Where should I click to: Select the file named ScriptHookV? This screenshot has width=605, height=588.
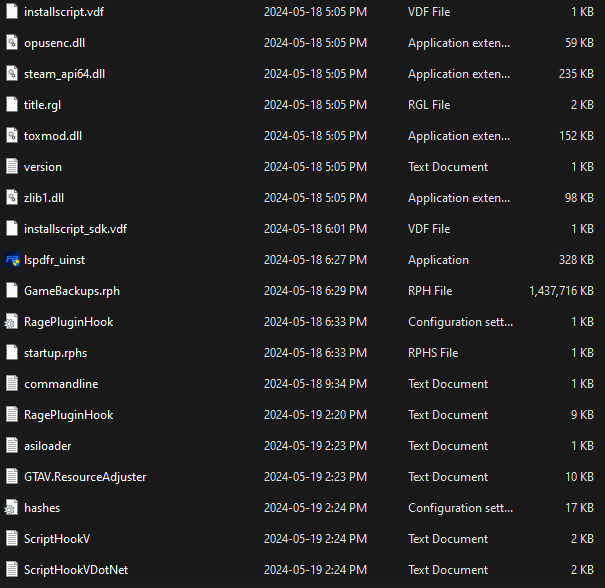(x=57, y=539)
